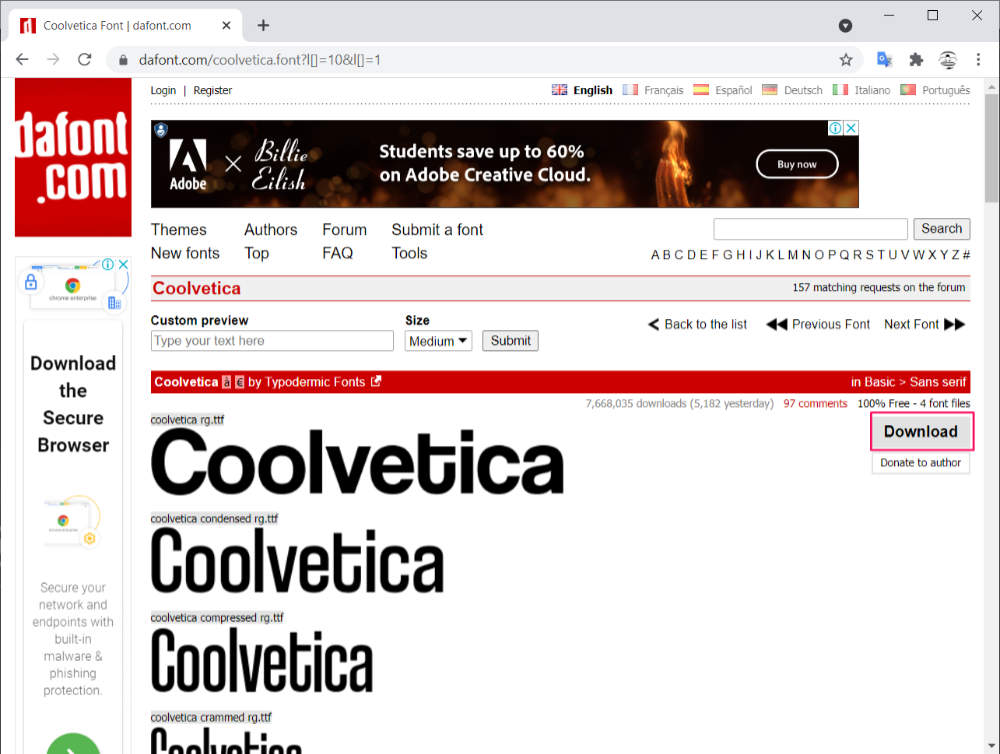Open the Size dropdown set to Medium
Viewport: 1000px width, 754px height.
click(438, 341)
